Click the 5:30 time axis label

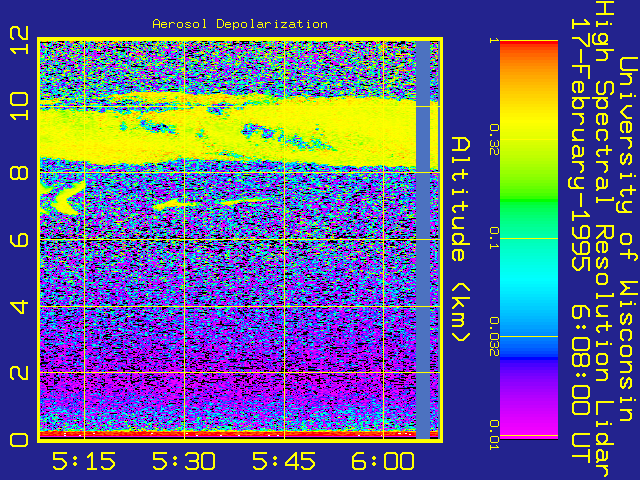[184, 462]
